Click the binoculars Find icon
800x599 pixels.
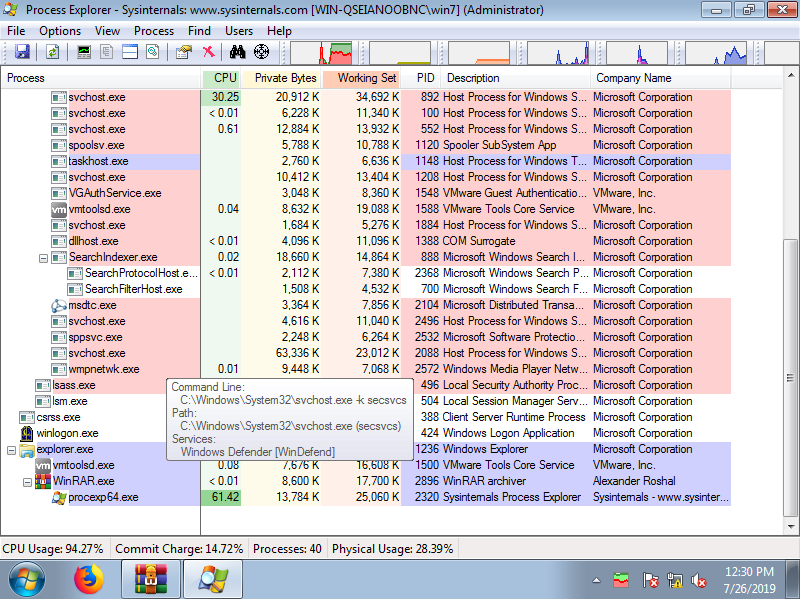[x=237, y=52]
